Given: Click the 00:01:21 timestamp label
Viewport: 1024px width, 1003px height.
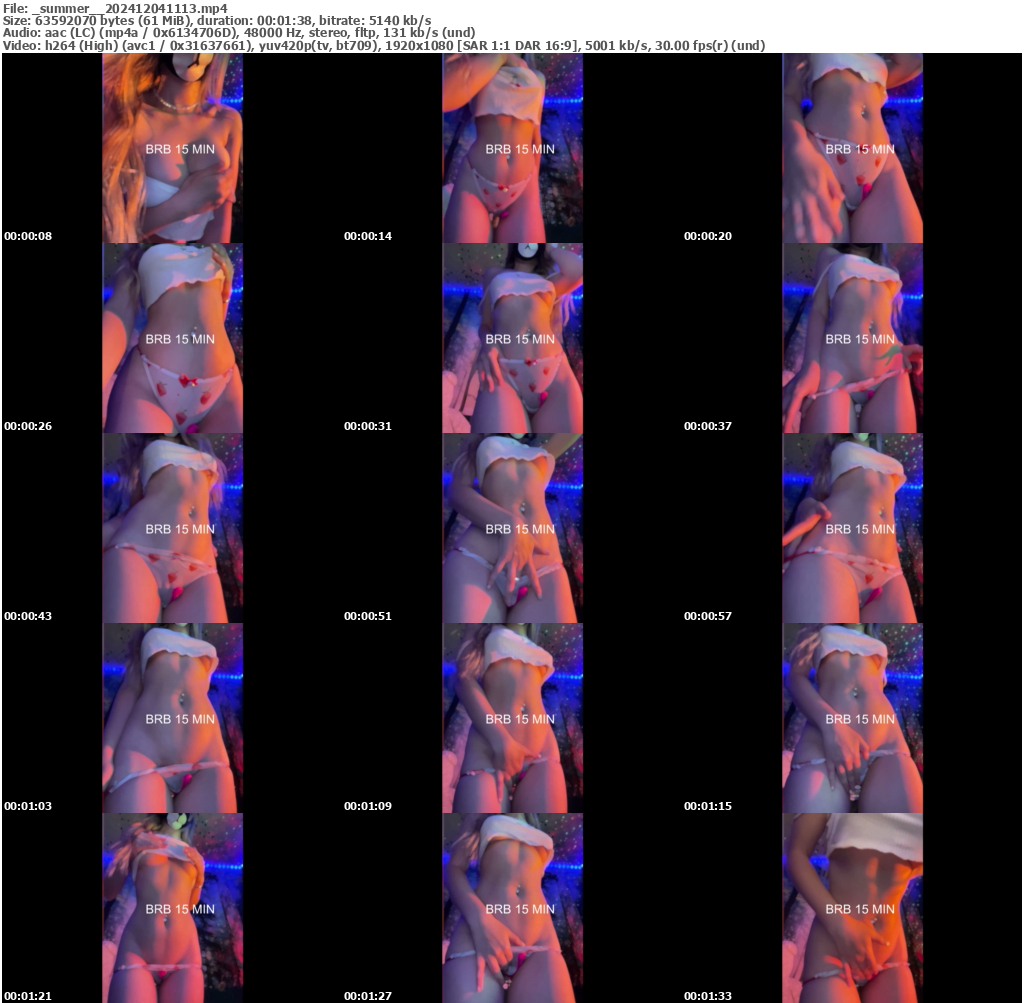Looking at the screenshot, I should (28, 996).
